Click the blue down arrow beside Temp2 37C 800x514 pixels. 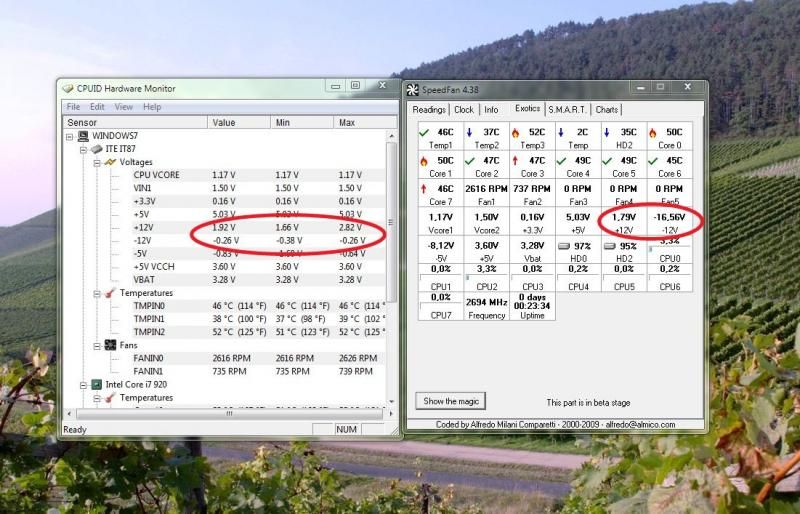(469, 132)
